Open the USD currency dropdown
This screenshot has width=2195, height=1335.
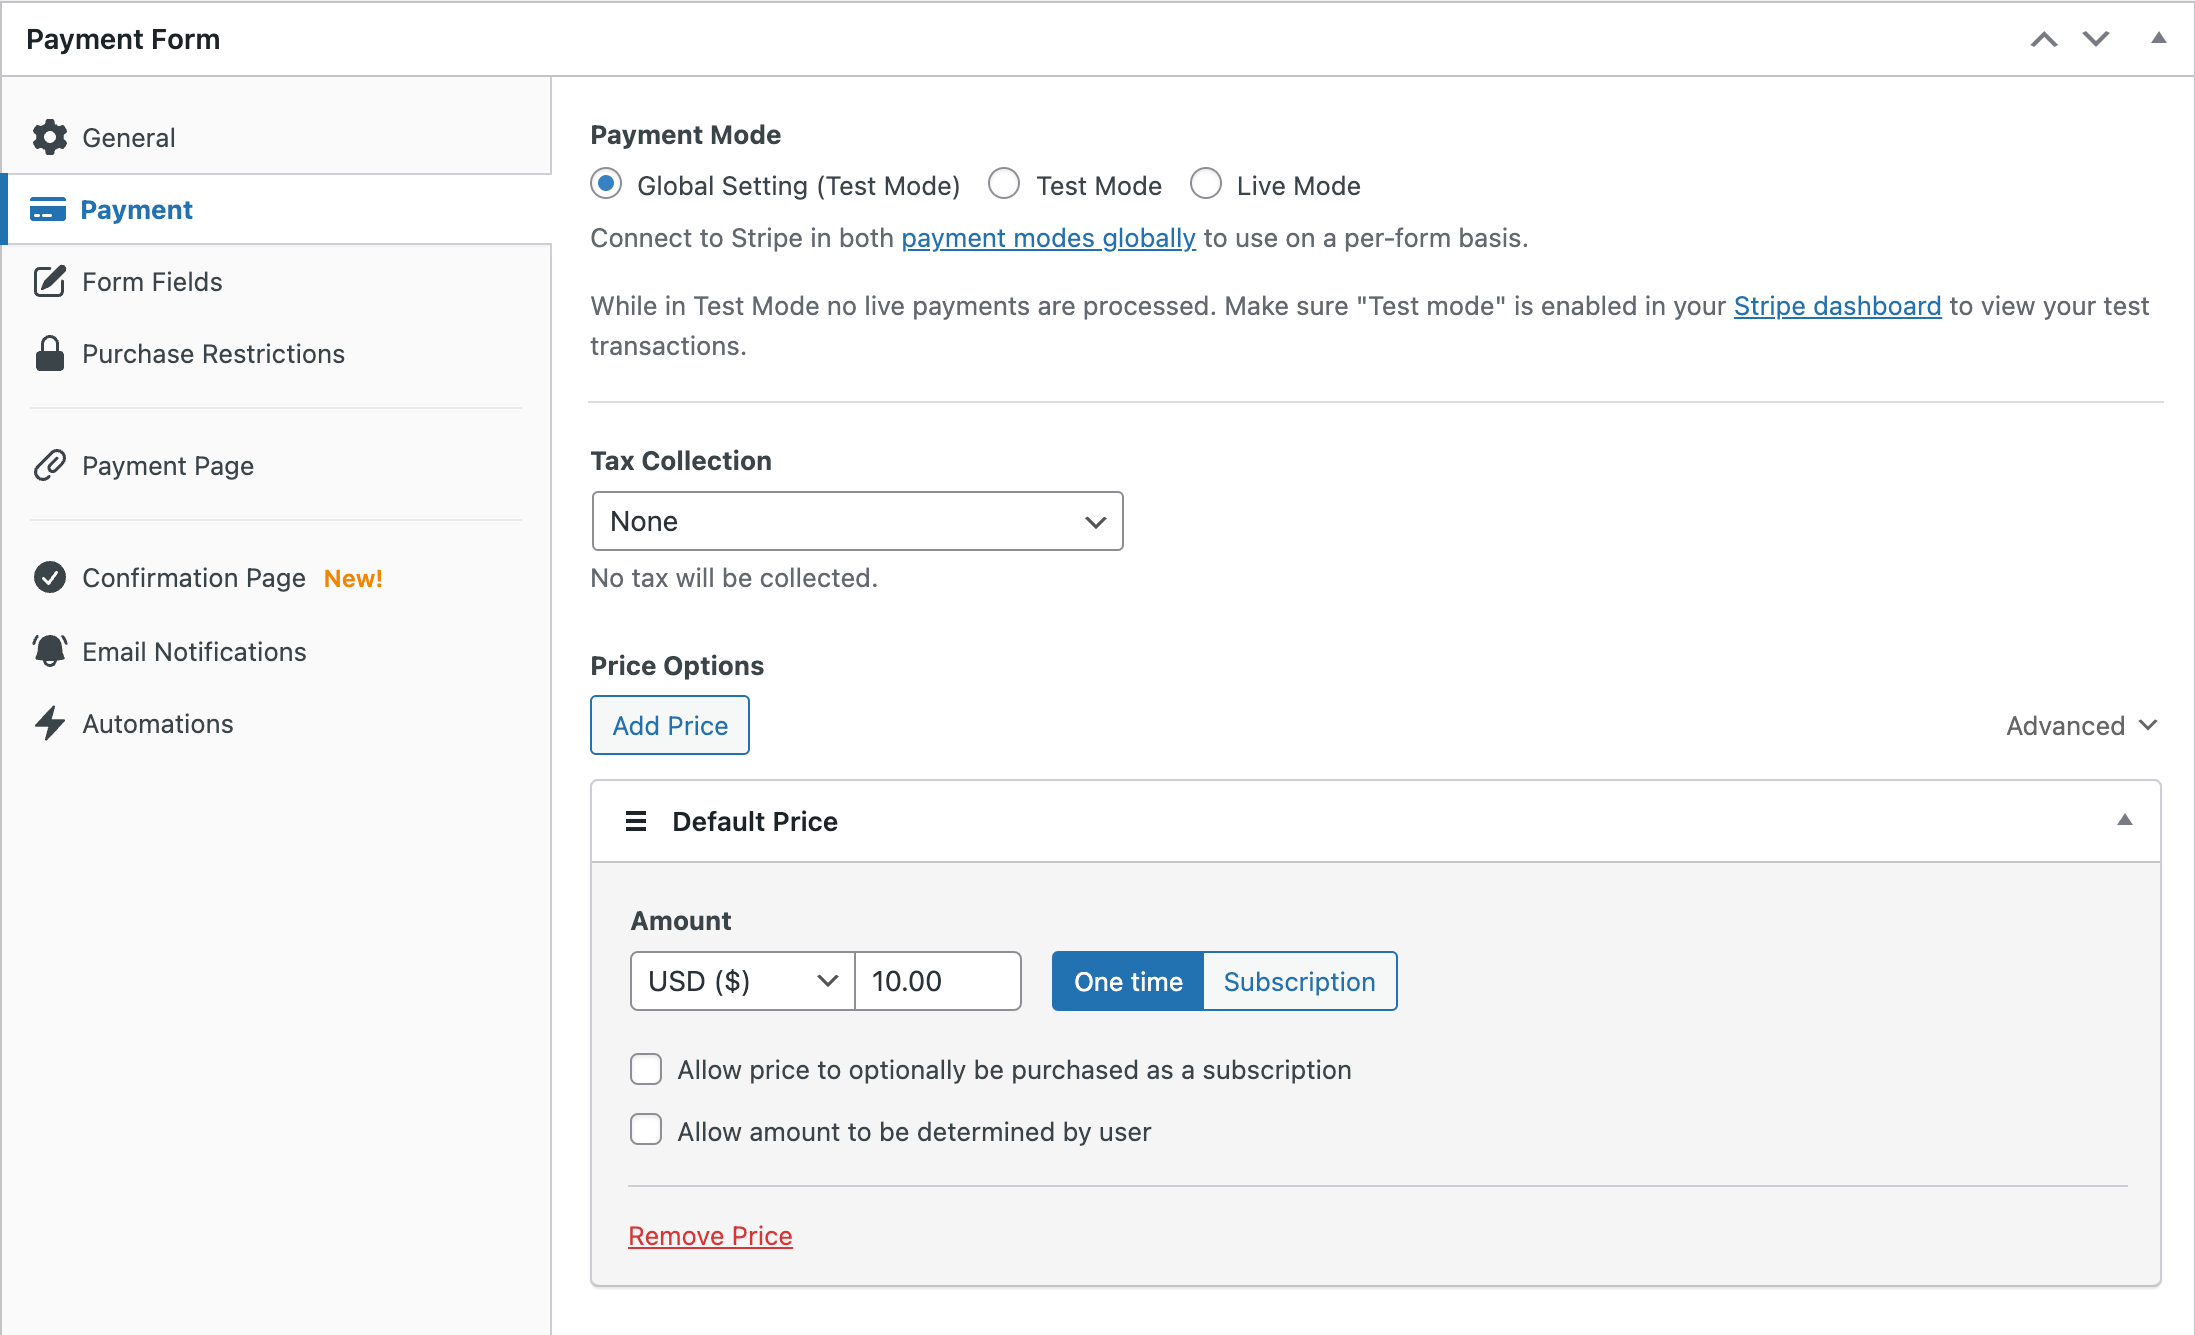point(742,981)
